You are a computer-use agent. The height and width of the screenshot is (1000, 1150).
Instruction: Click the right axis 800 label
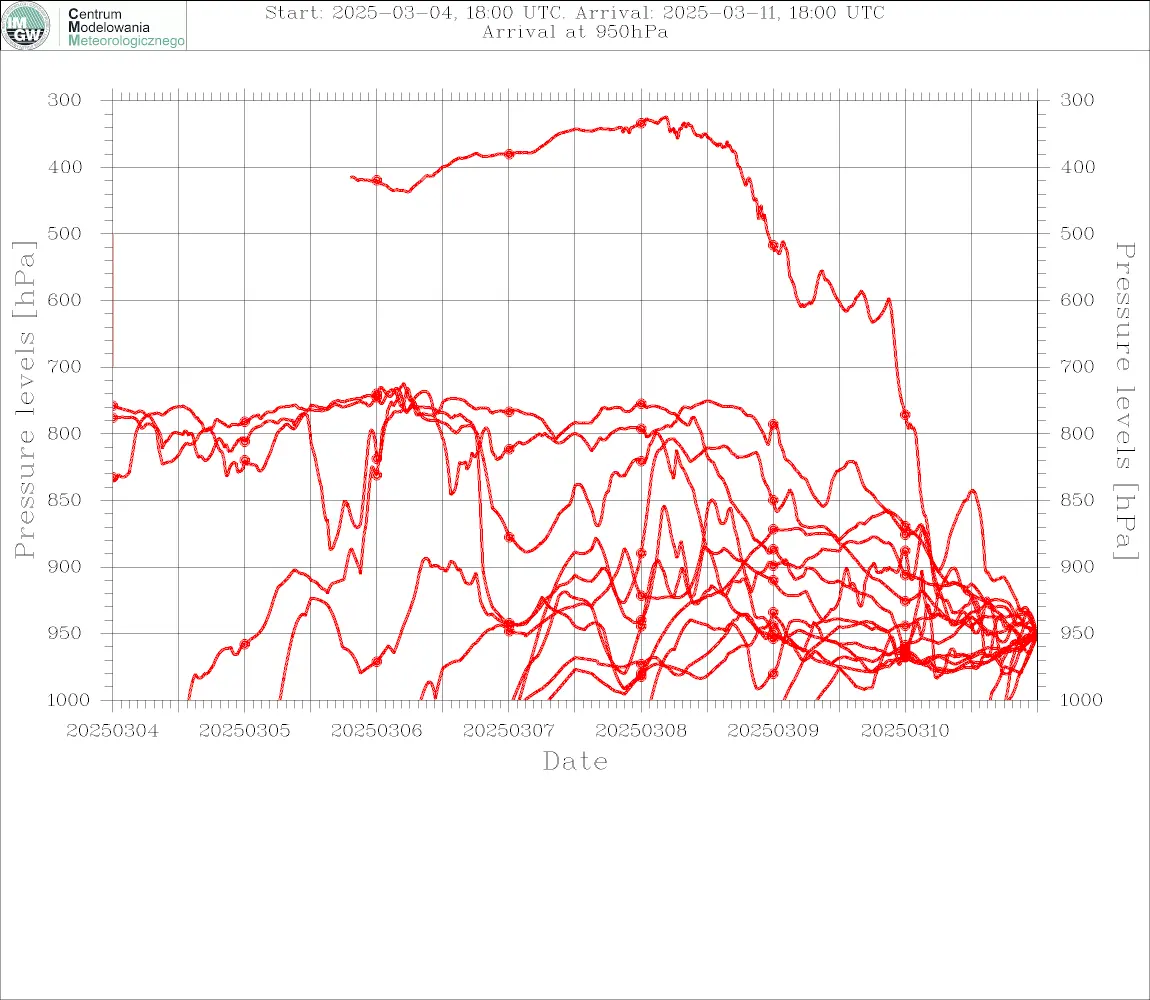pos(1077,433)
